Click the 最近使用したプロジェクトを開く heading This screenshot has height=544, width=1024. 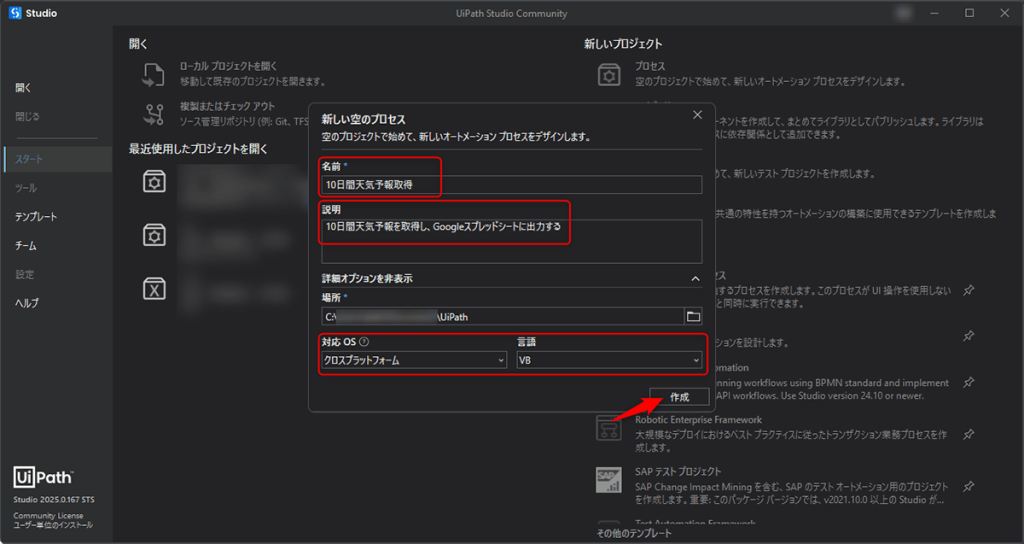[x=198, y=149]
